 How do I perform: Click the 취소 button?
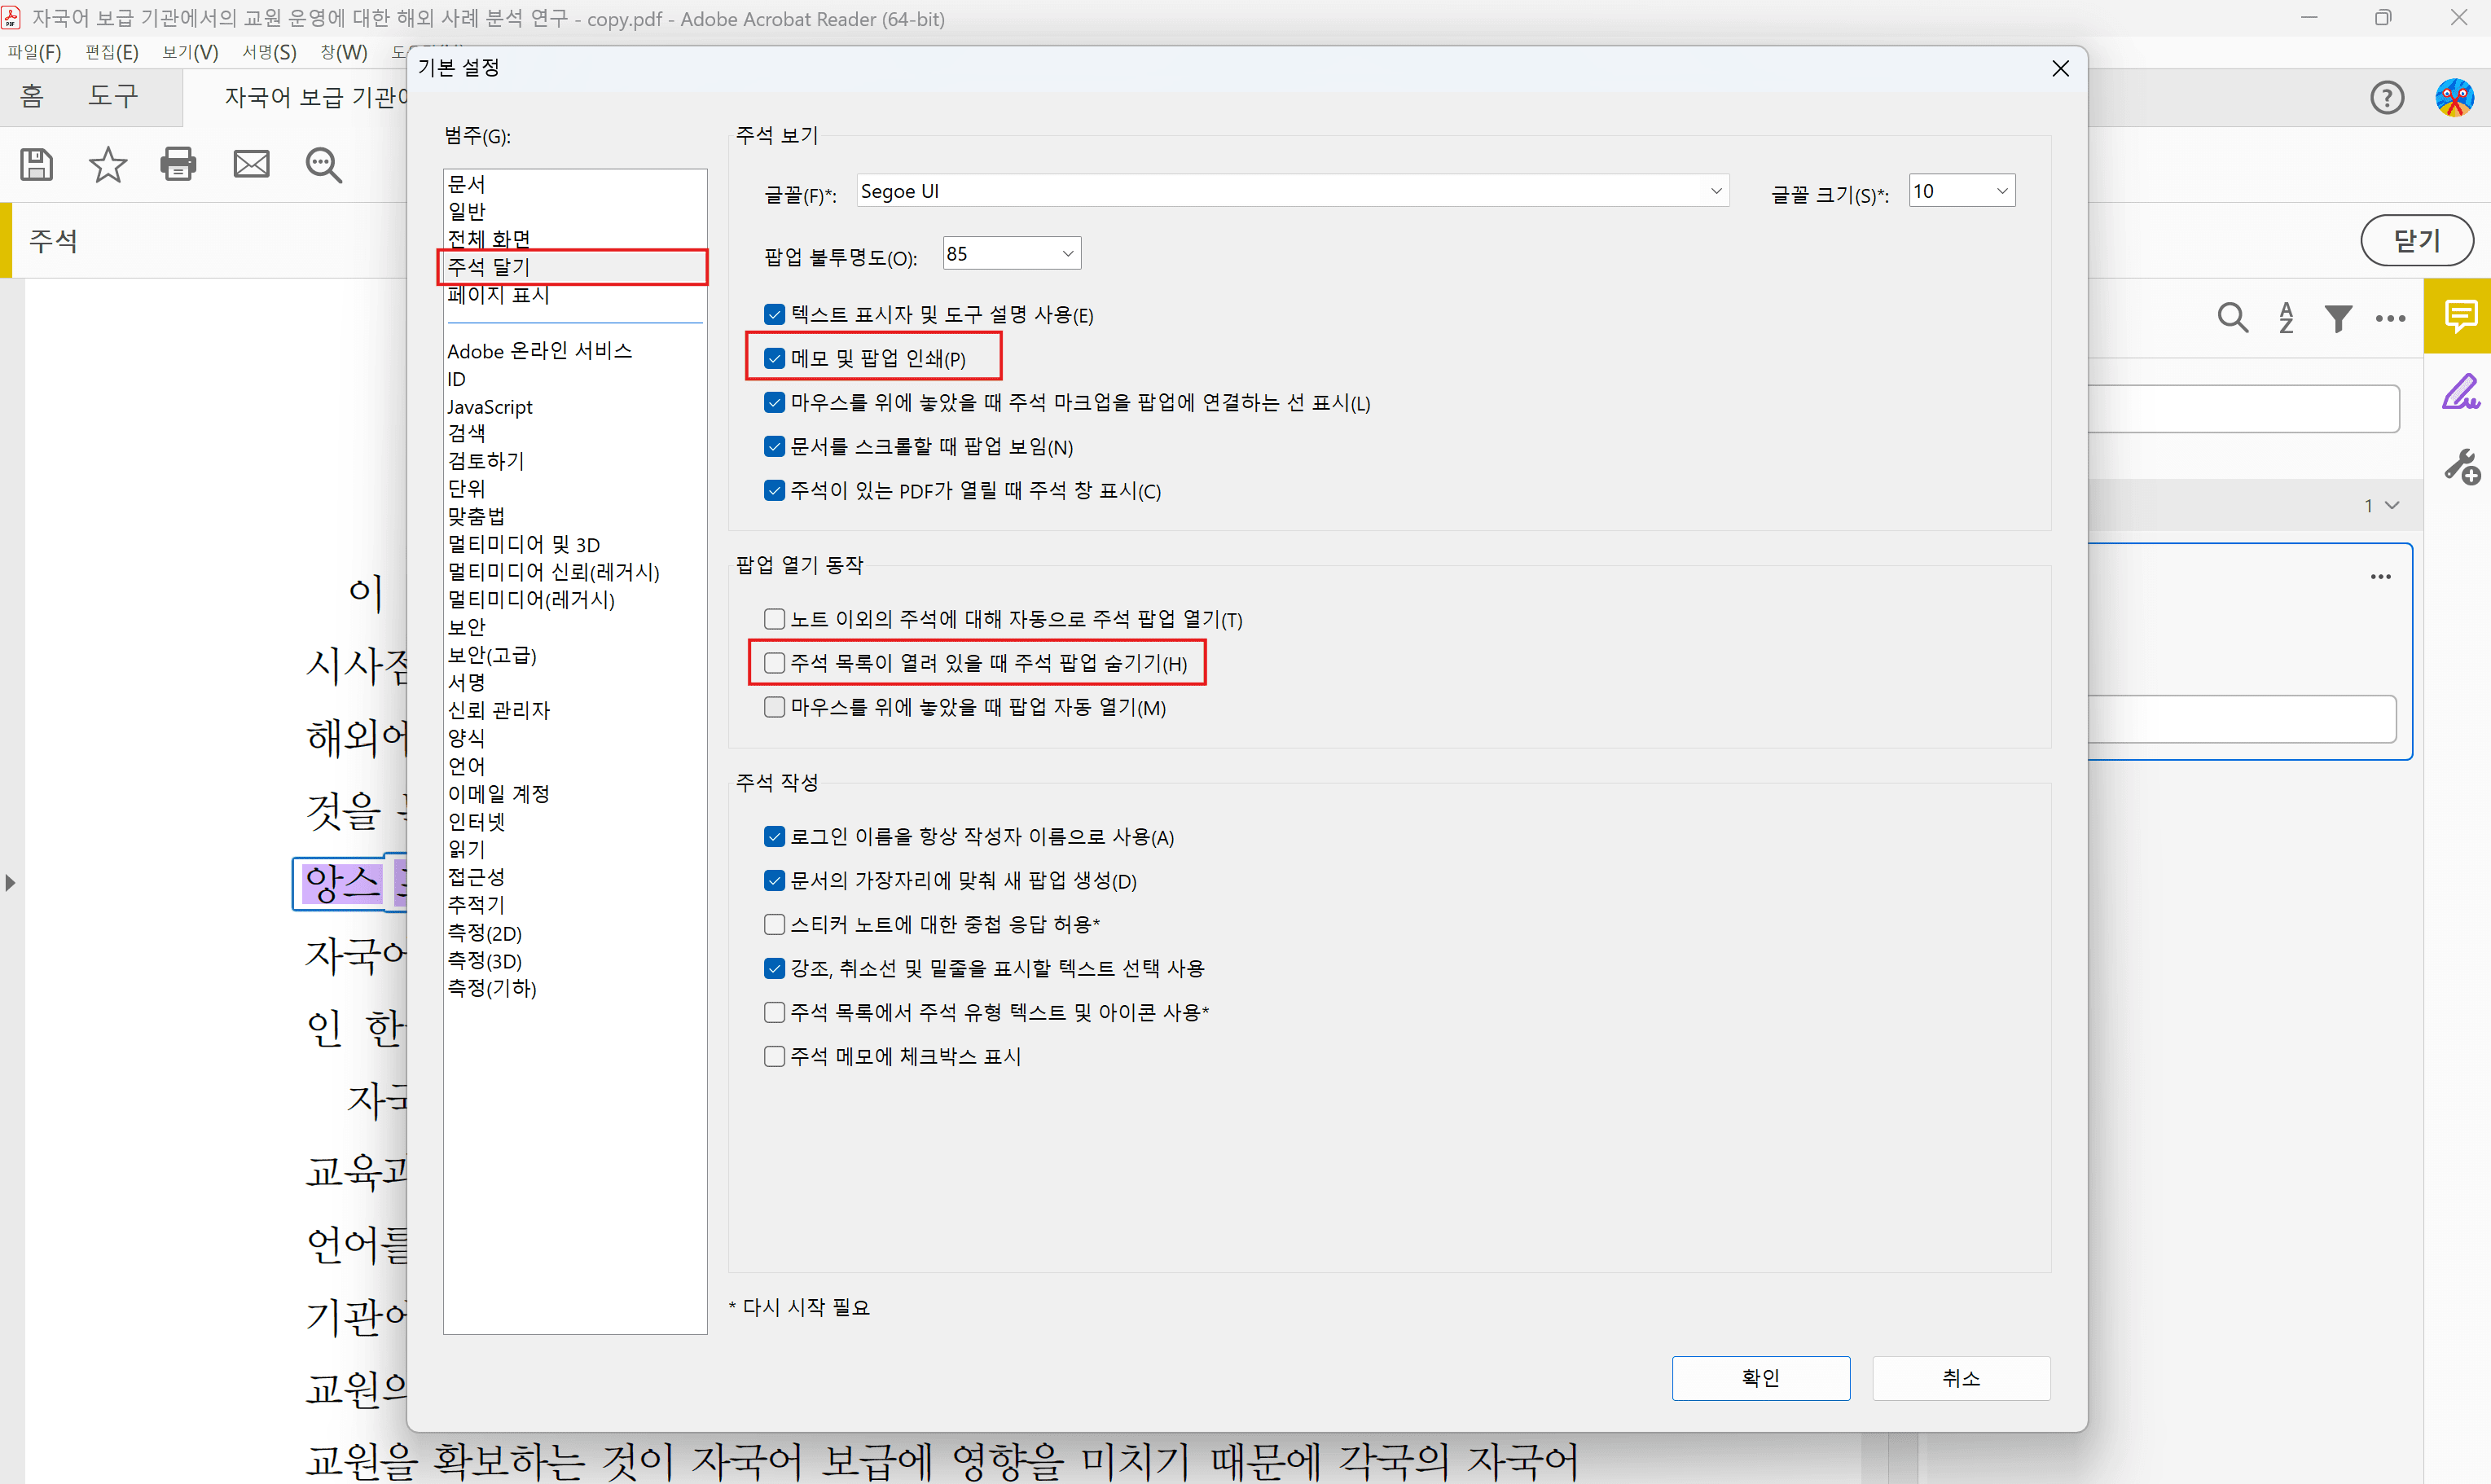(x=1960, y=1378)
